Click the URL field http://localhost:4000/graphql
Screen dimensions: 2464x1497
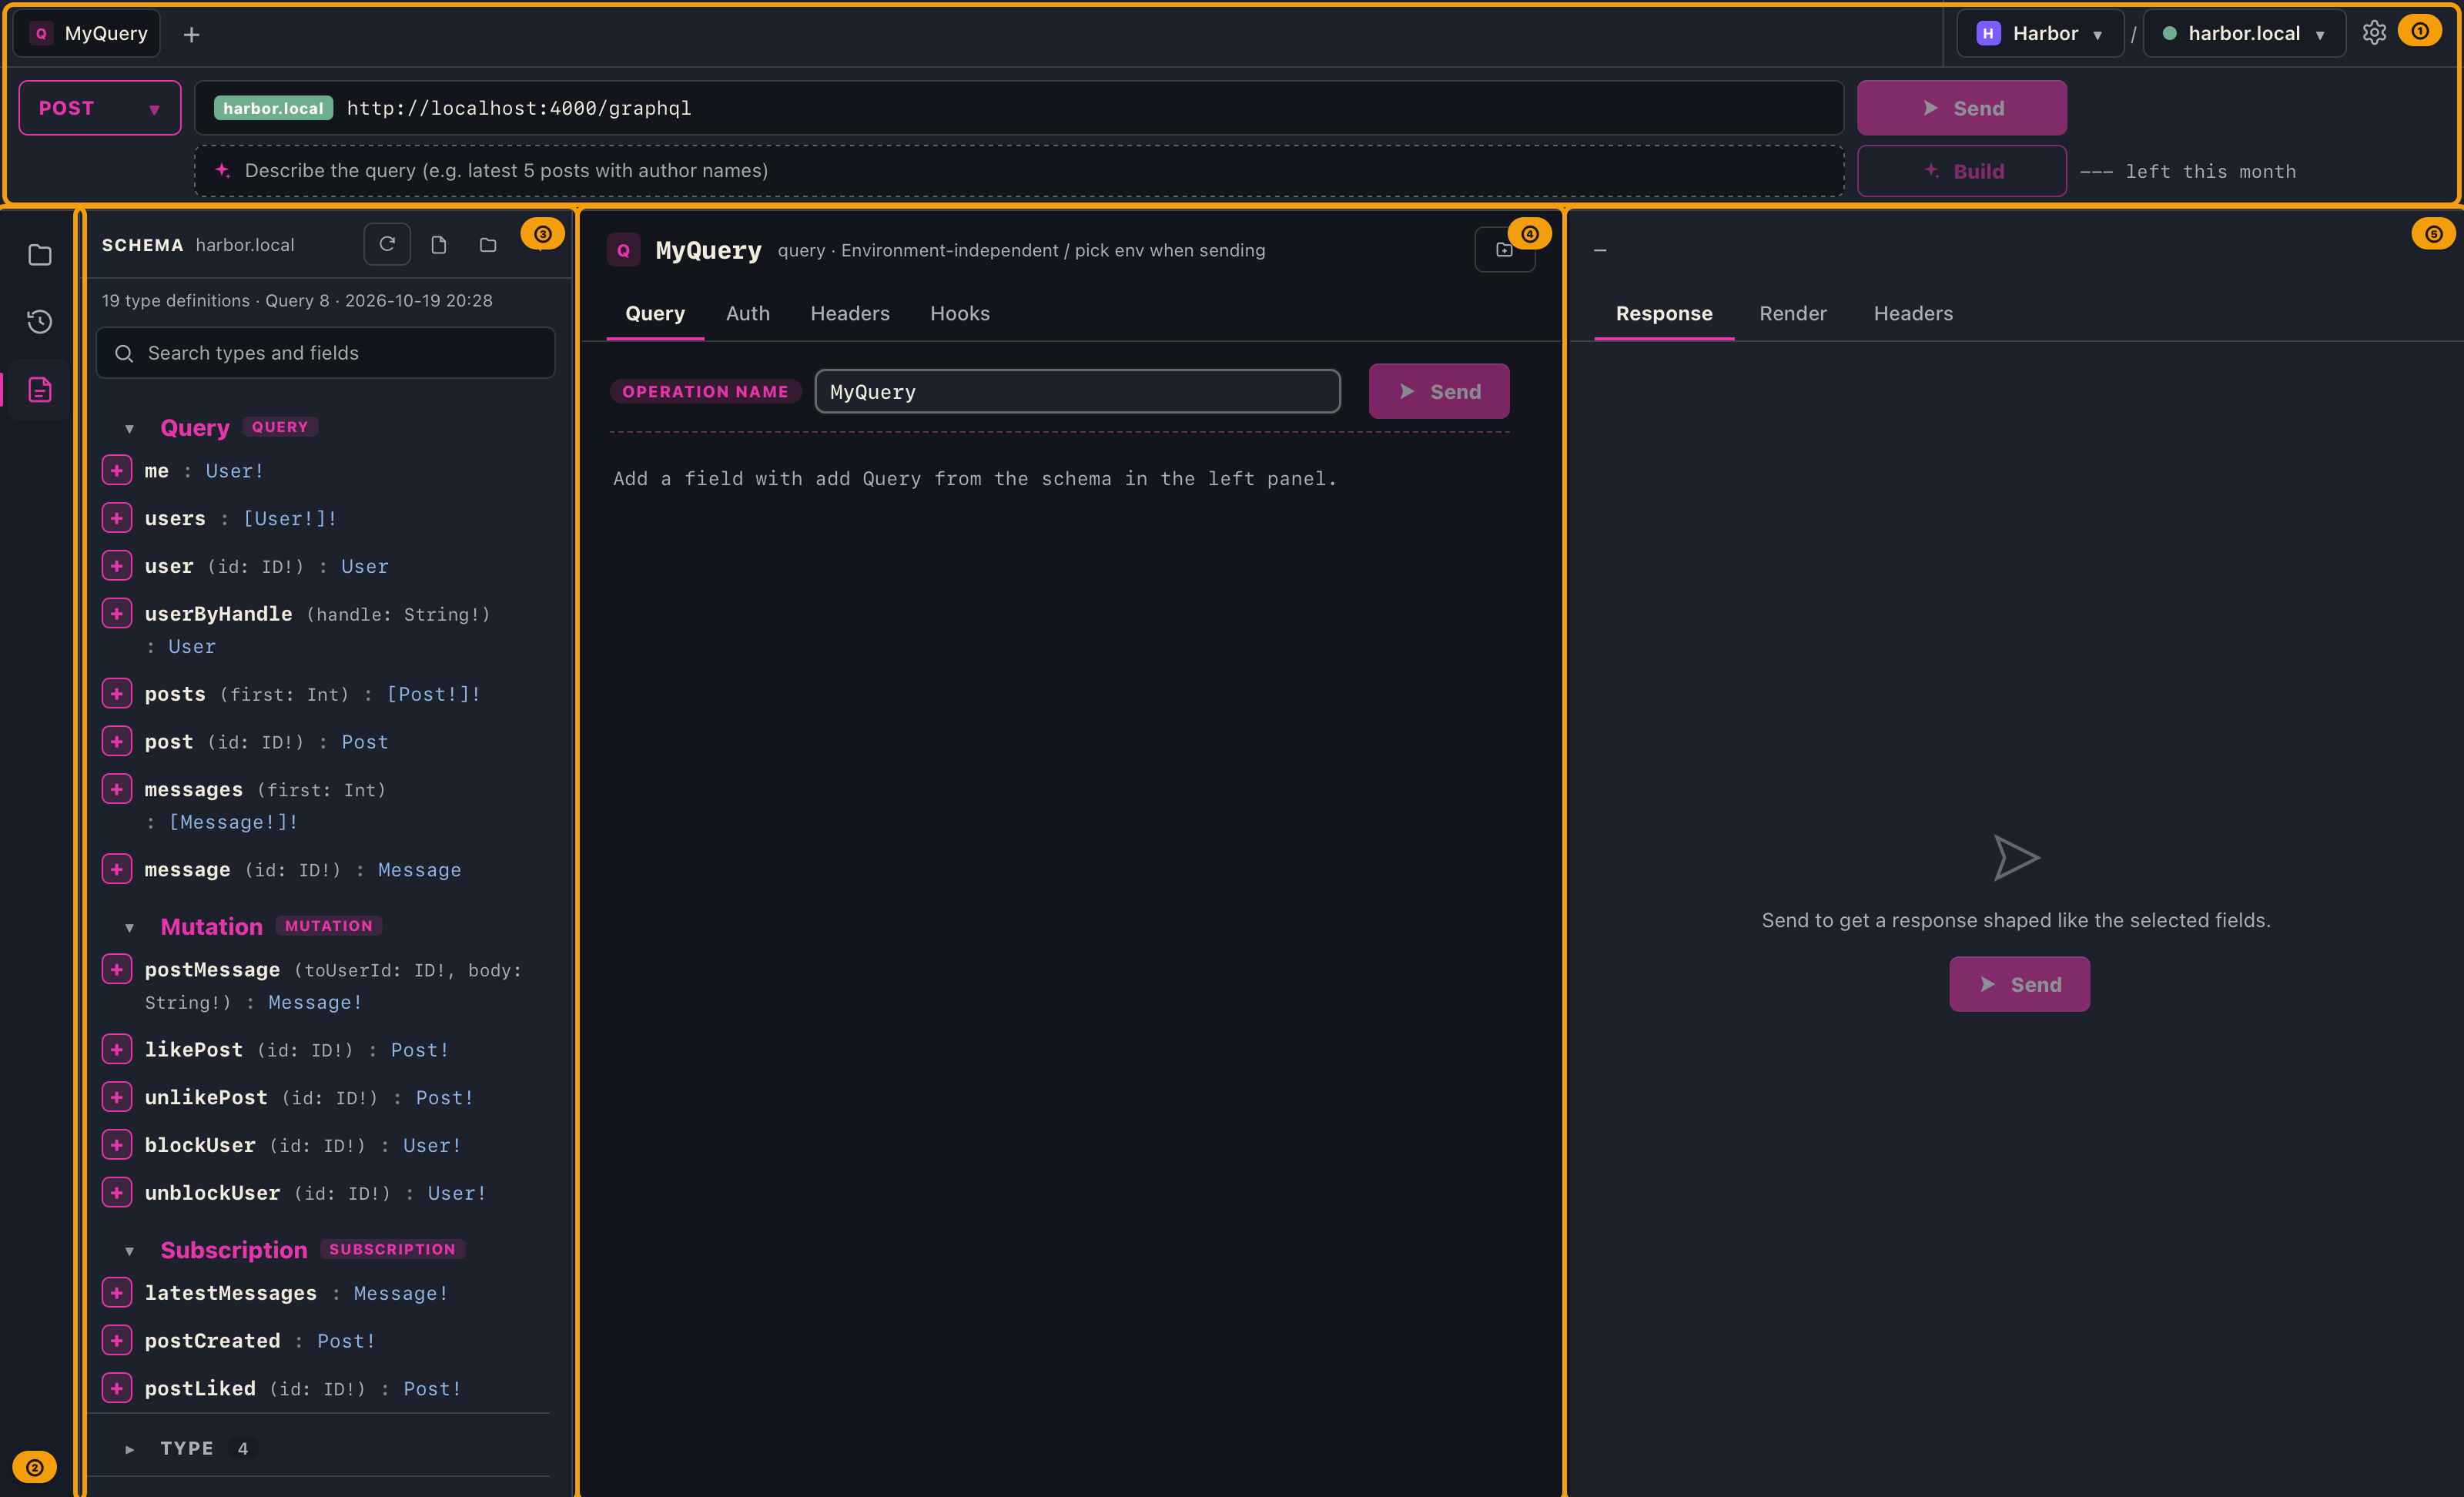click(x=1019, y=108)
